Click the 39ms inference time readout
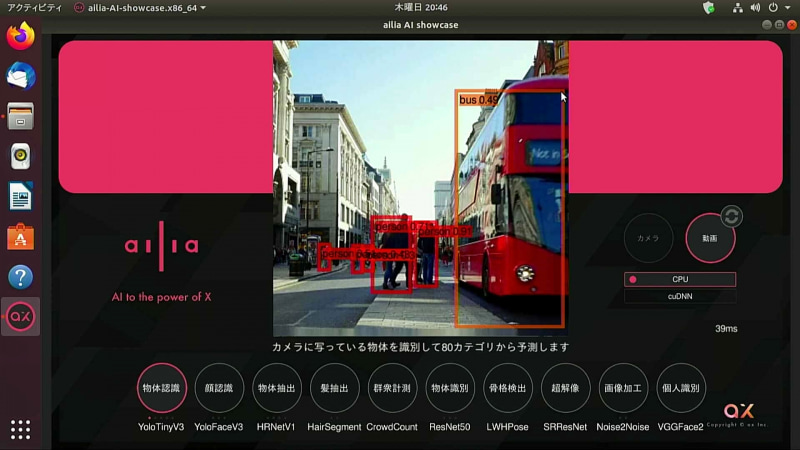800x450 pixels. coord(726,329)
